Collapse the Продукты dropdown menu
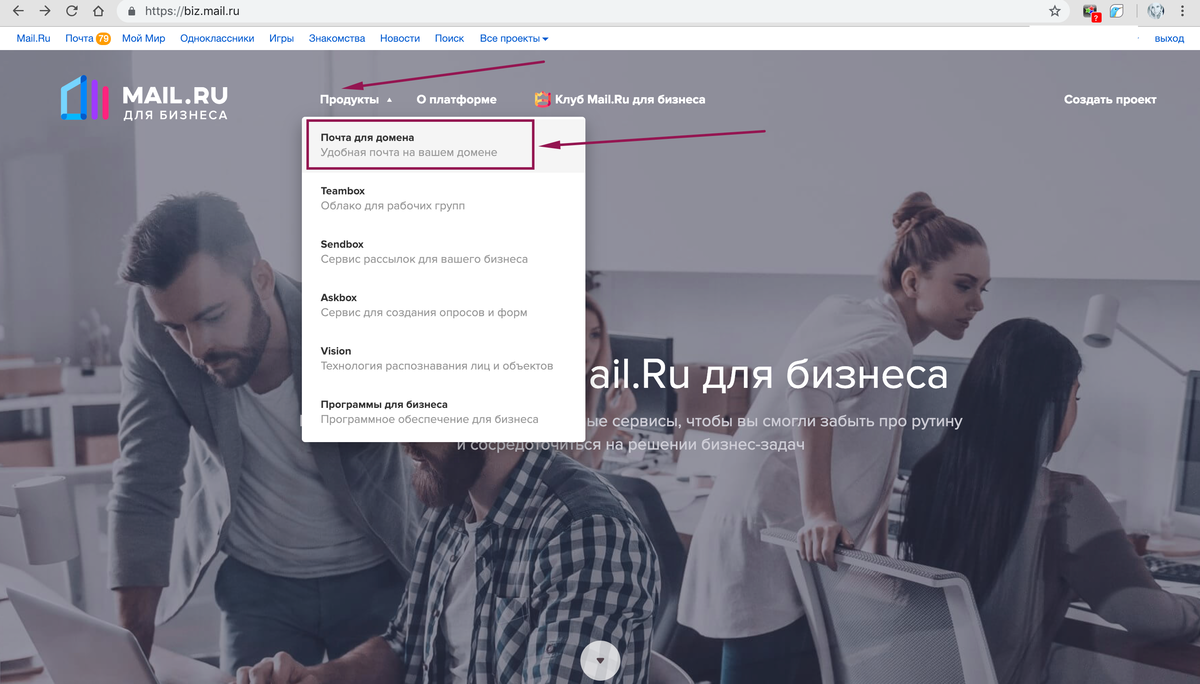 tap(356, 100)
